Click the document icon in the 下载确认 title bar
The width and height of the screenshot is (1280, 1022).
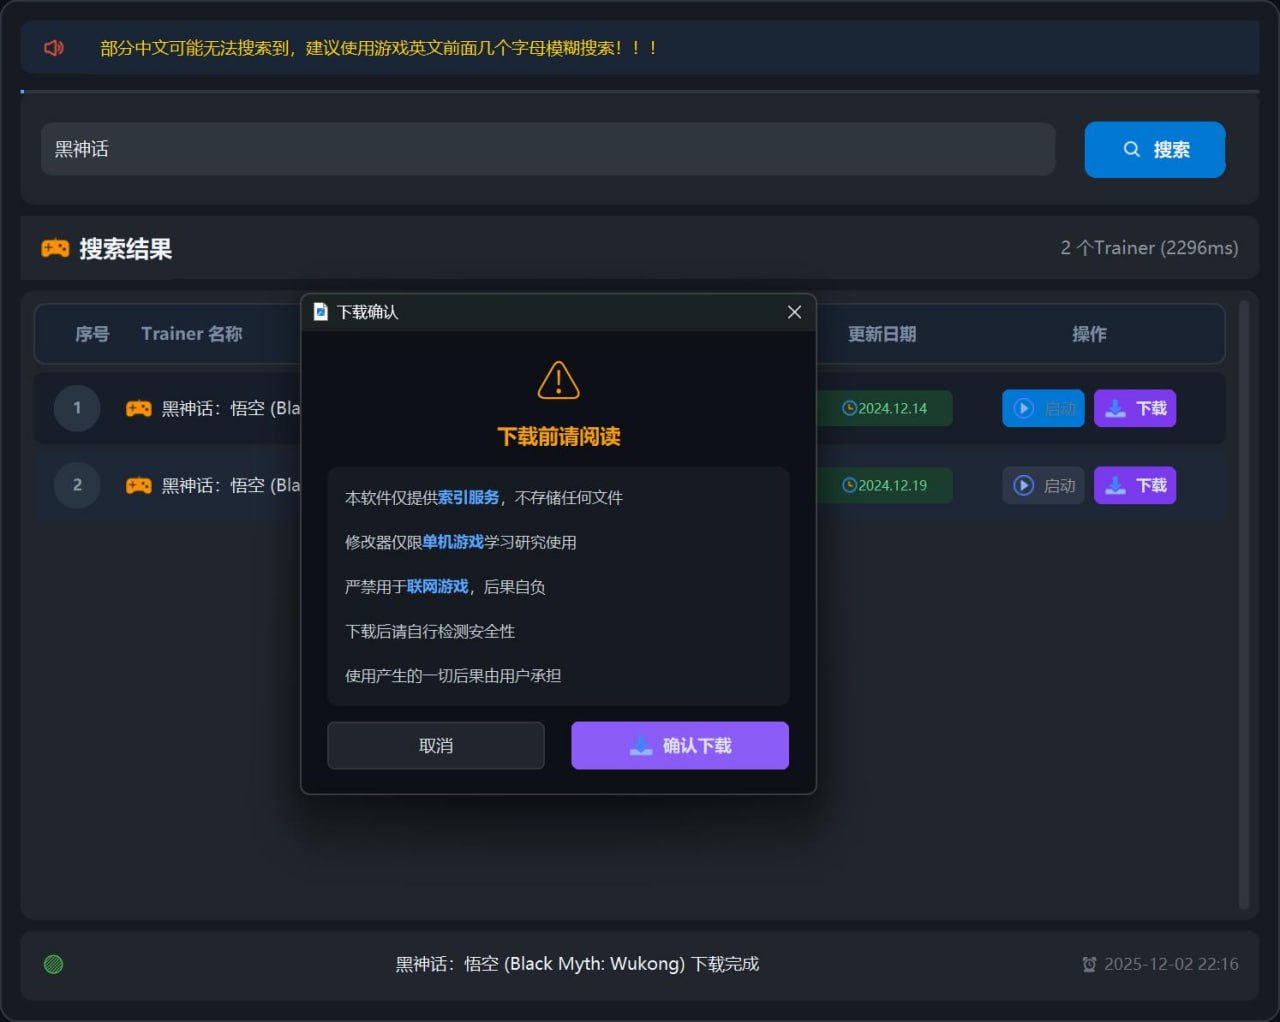[x=320, y=311]
